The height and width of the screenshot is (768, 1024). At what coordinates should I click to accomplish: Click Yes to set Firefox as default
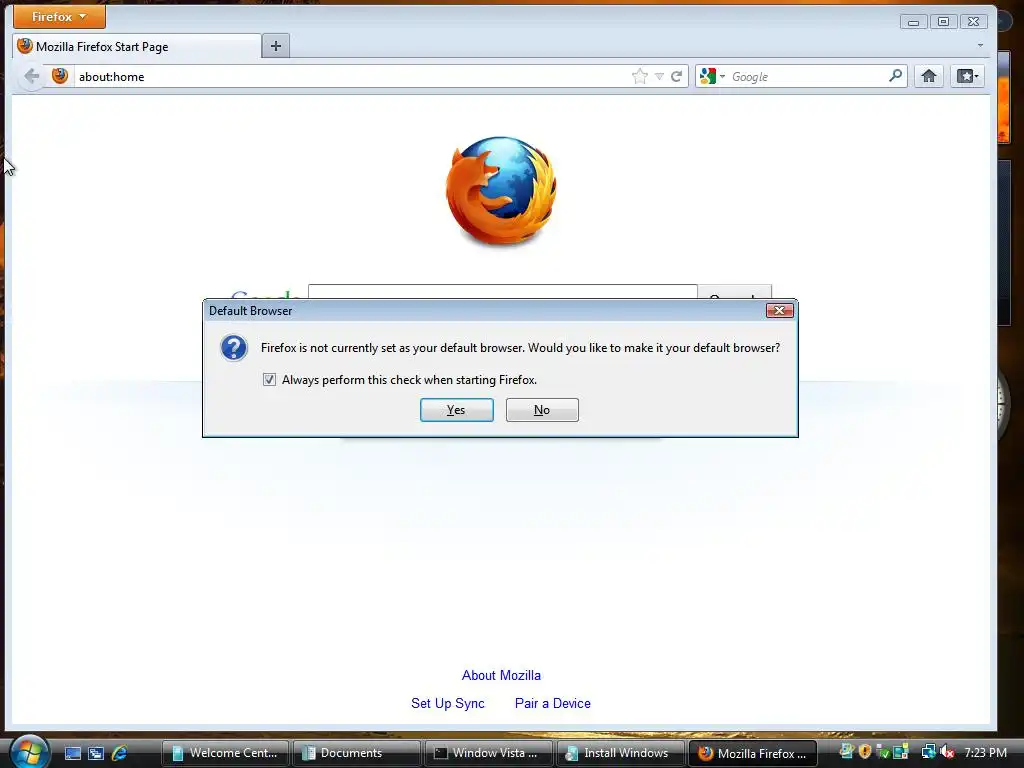click(x=456, y=410)
